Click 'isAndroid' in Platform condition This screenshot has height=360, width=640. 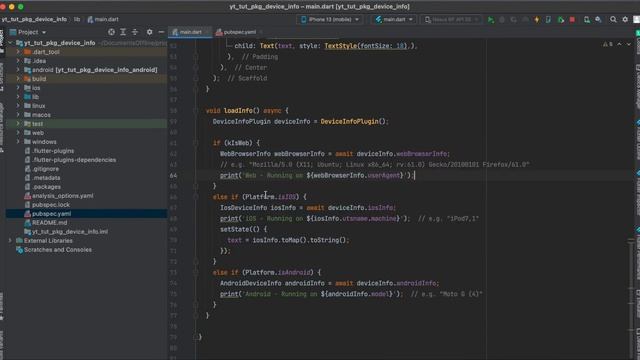(x=294, y=272)
